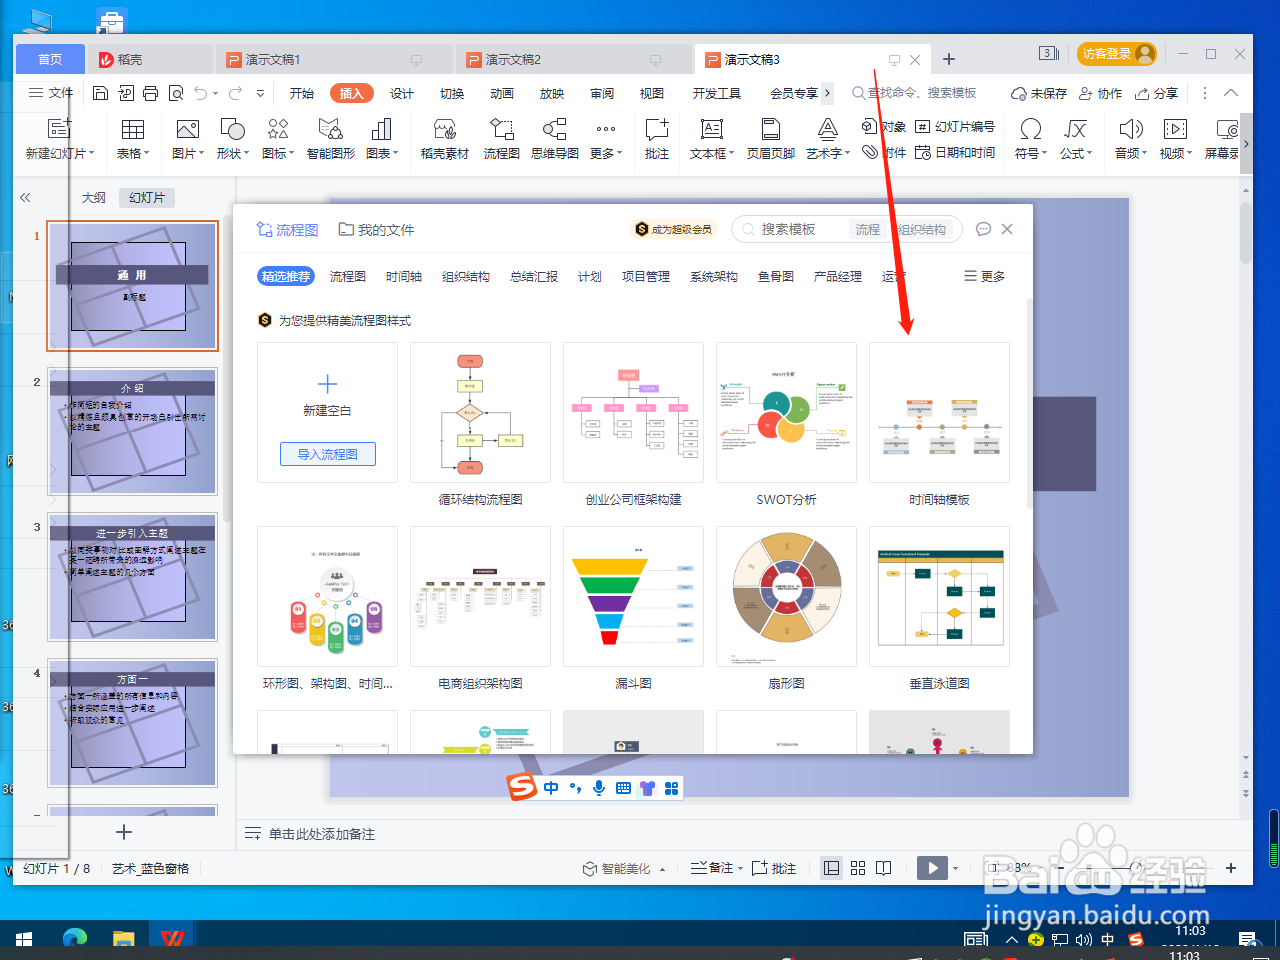Select the 组织结构 category tab
This screenshot has width=1280, height=960.
466,276
